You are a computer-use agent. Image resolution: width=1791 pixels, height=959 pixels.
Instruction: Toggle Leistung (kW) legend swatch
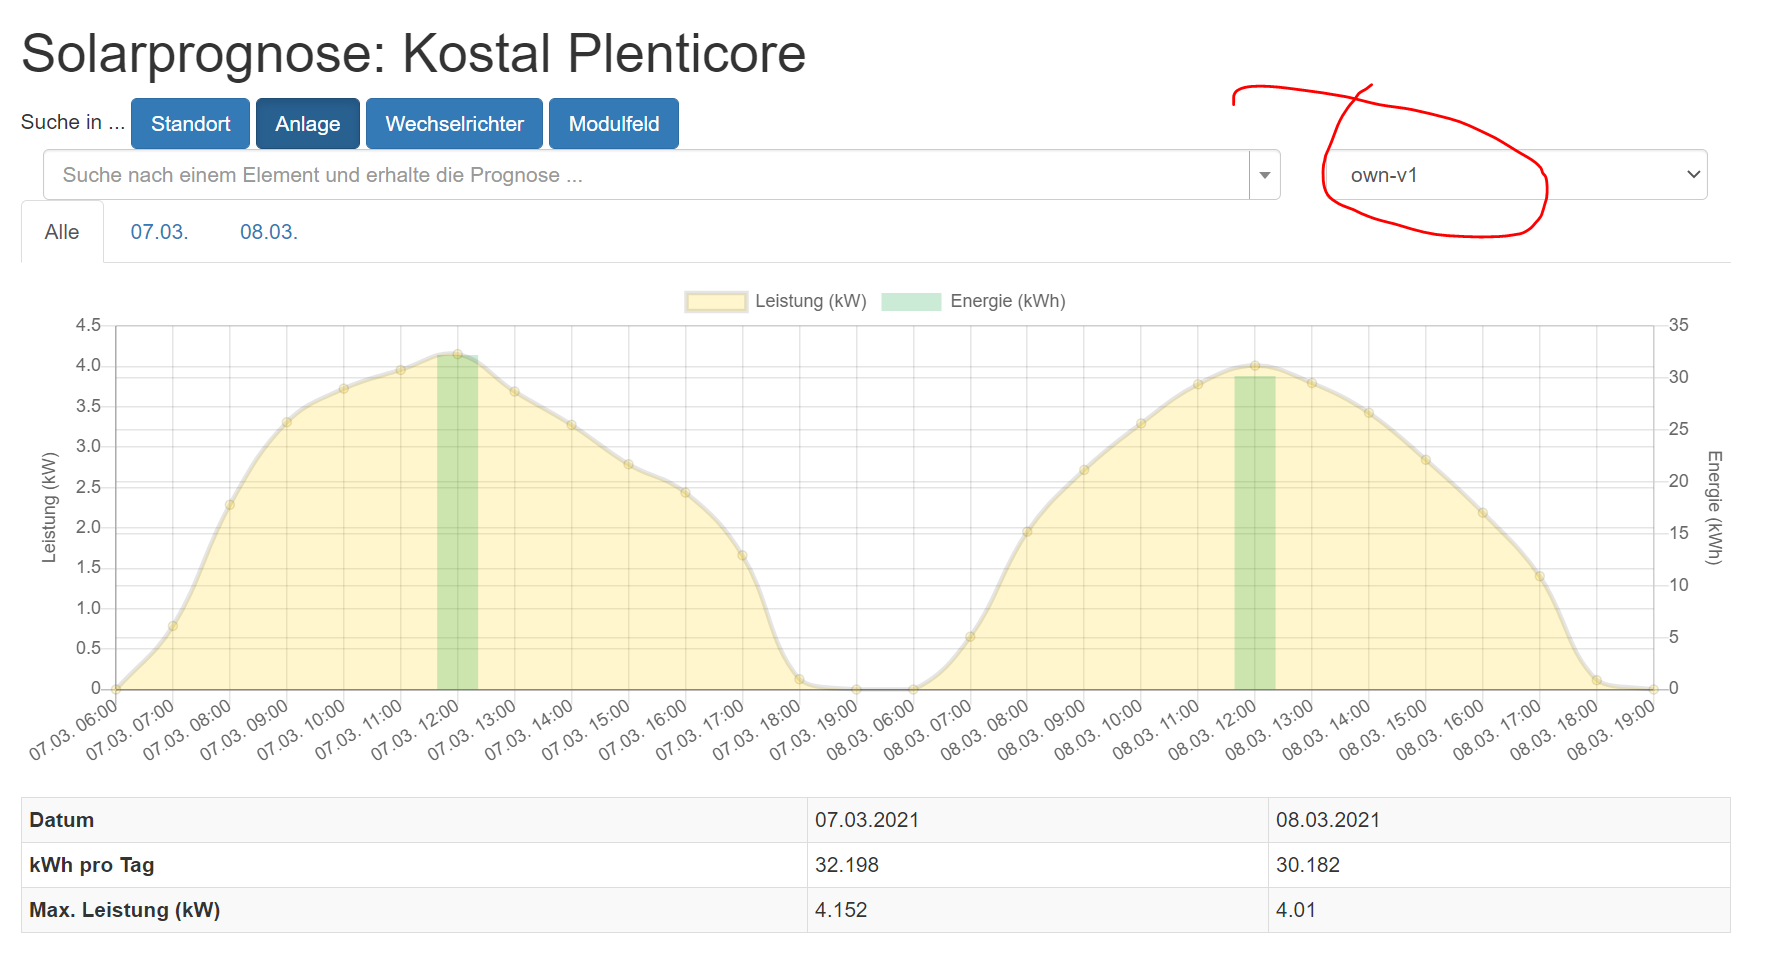(716, 302)
